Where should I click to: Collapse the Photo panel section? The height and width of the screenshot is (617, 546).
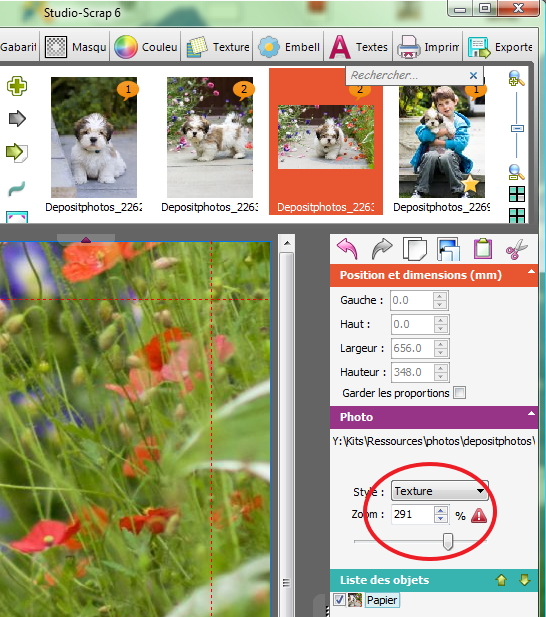coord(531,413)
